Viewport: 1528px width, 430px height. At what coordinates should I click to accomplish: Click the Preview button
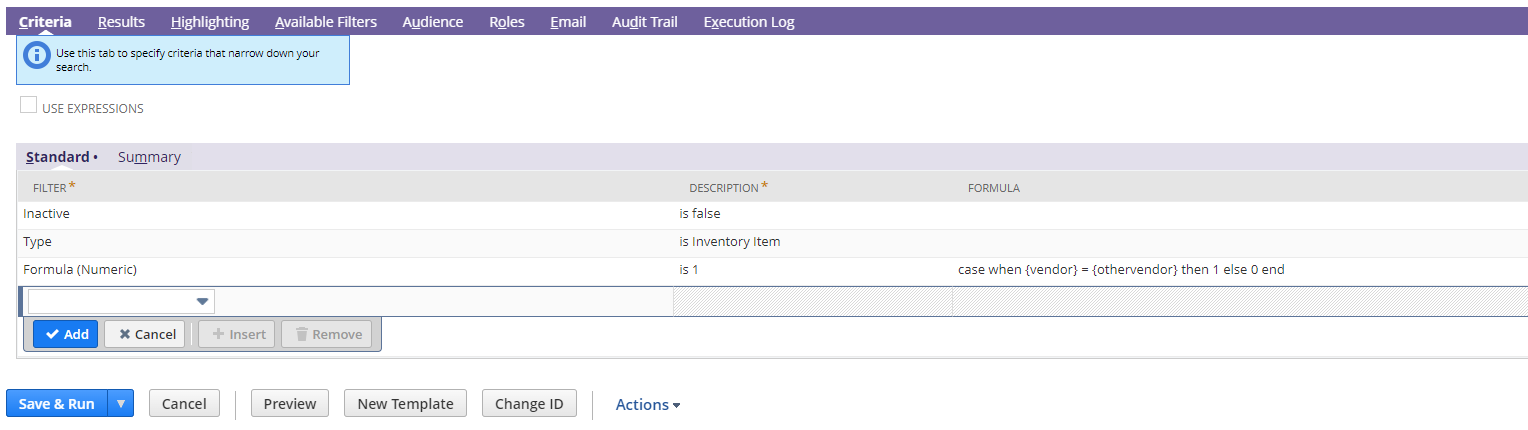point(290,404)
